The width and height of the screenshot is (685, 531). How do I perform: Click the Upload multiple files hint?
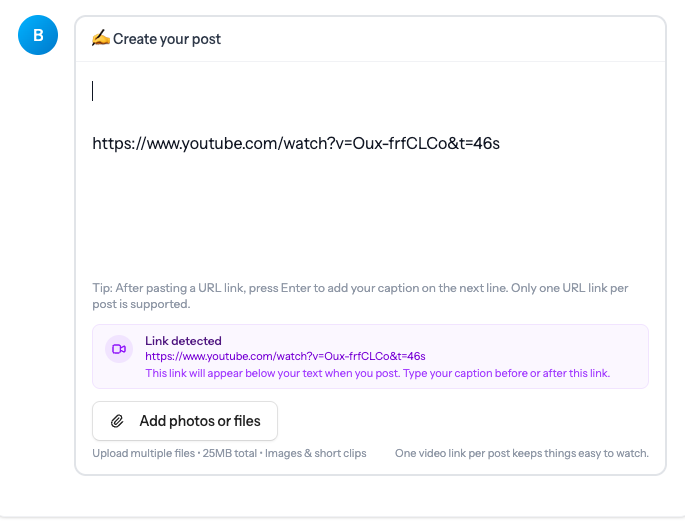coord(142,453)
